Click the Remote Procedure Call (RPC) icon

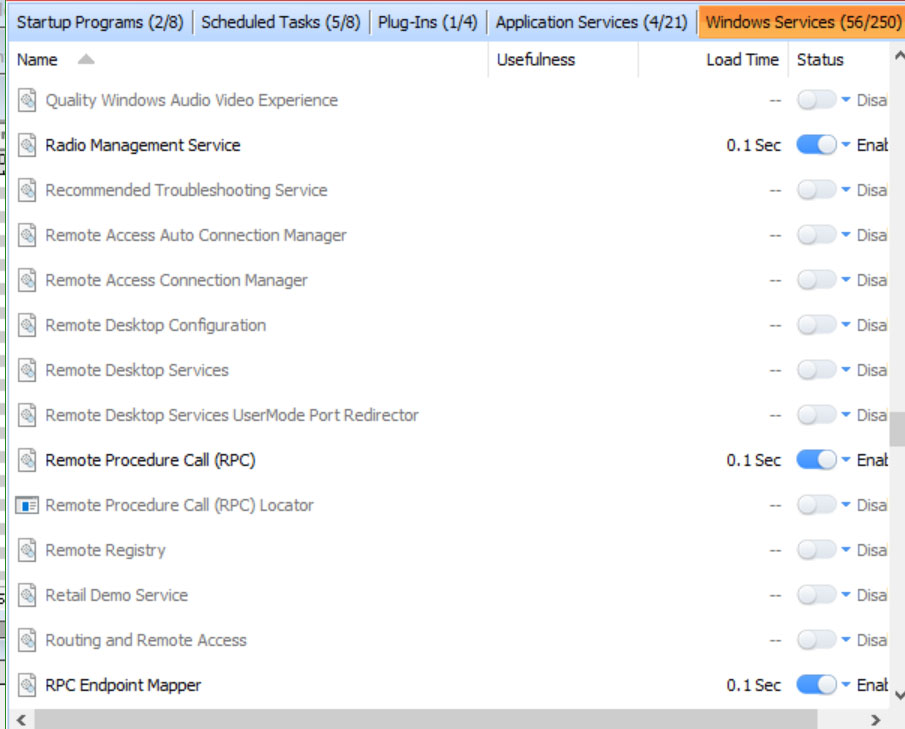(27, 460)
